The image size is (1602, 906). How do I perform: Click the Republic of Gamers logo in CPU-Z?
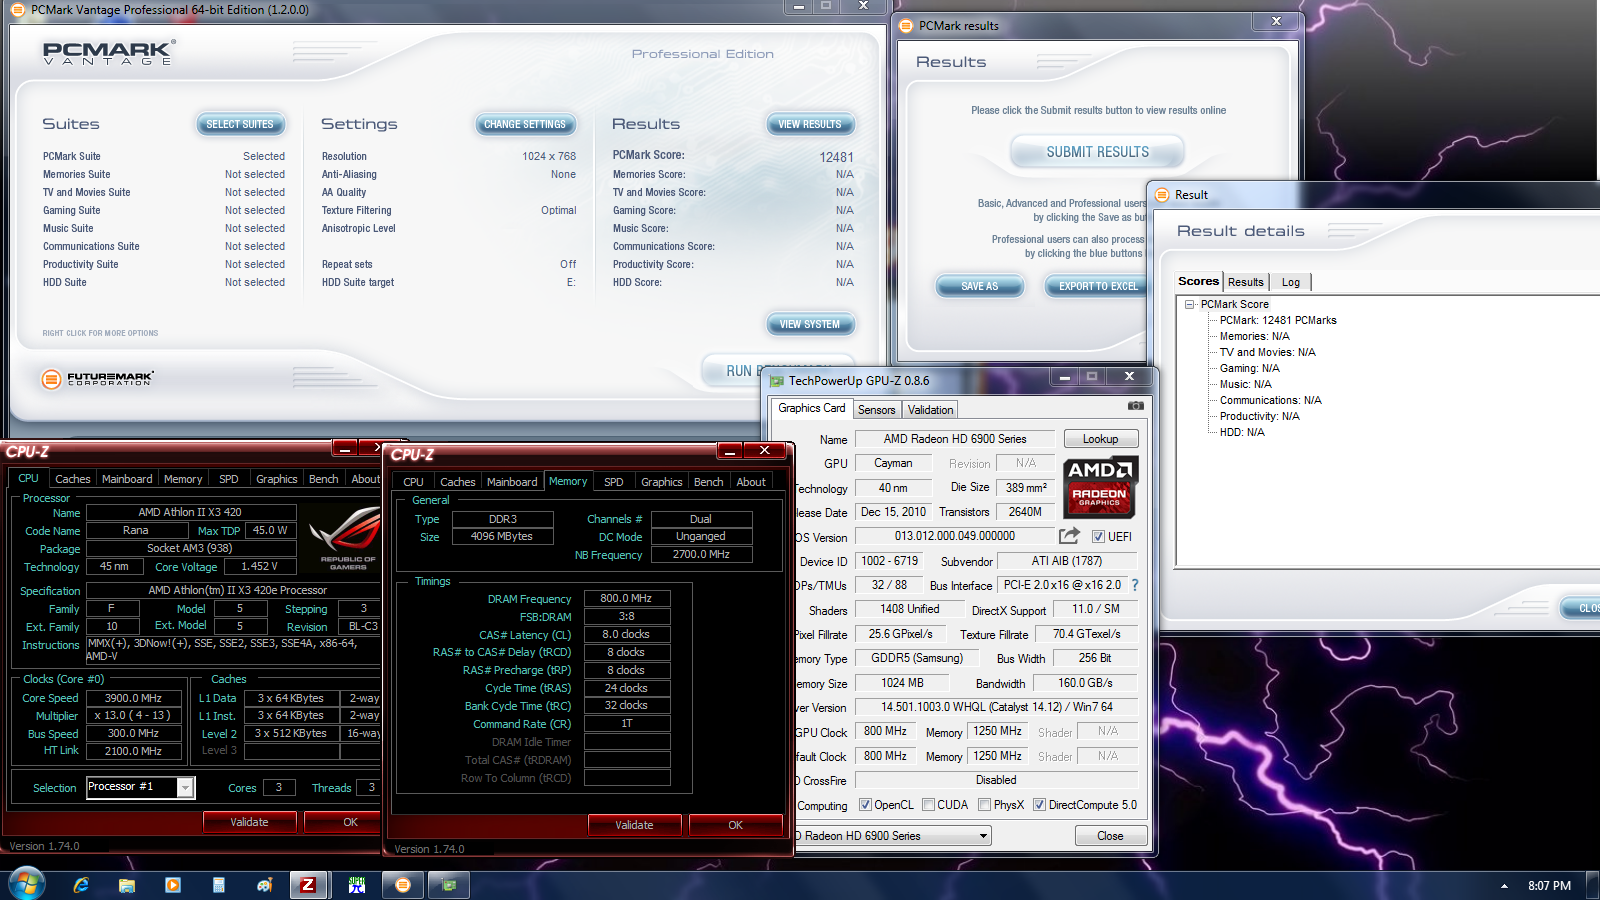click(345, 537)
